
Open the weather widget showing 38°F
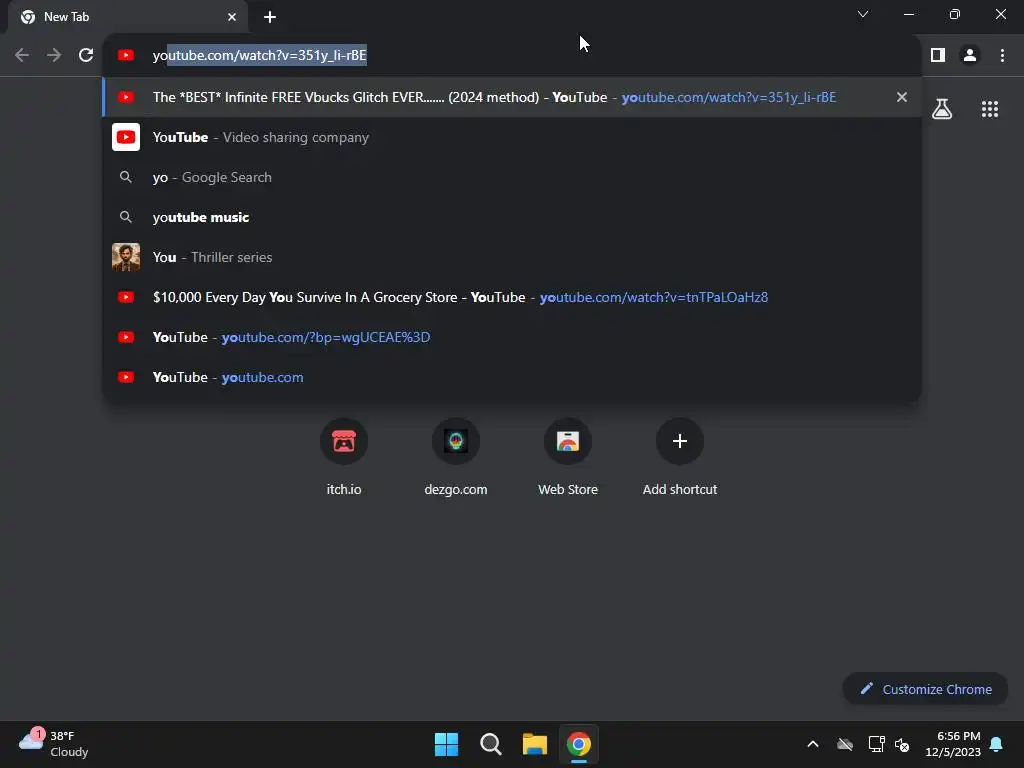click(x=54, y=744)
